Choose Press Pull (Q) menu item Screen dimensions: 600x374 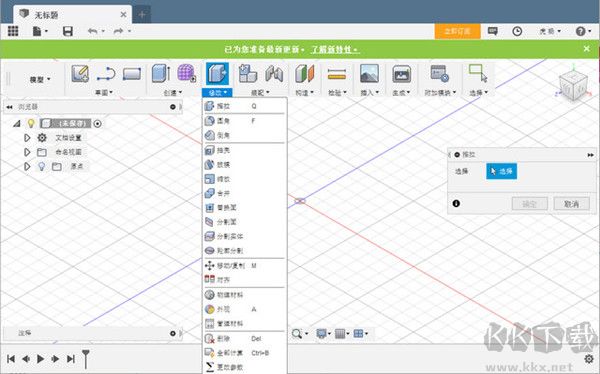pos(245,106)
